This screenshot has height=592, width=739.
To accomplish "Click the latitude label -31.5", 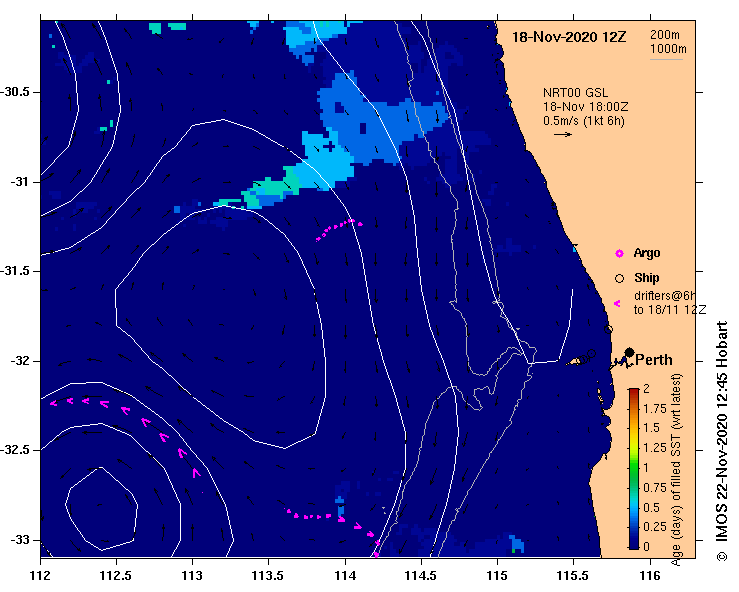I will coord(15,271).
